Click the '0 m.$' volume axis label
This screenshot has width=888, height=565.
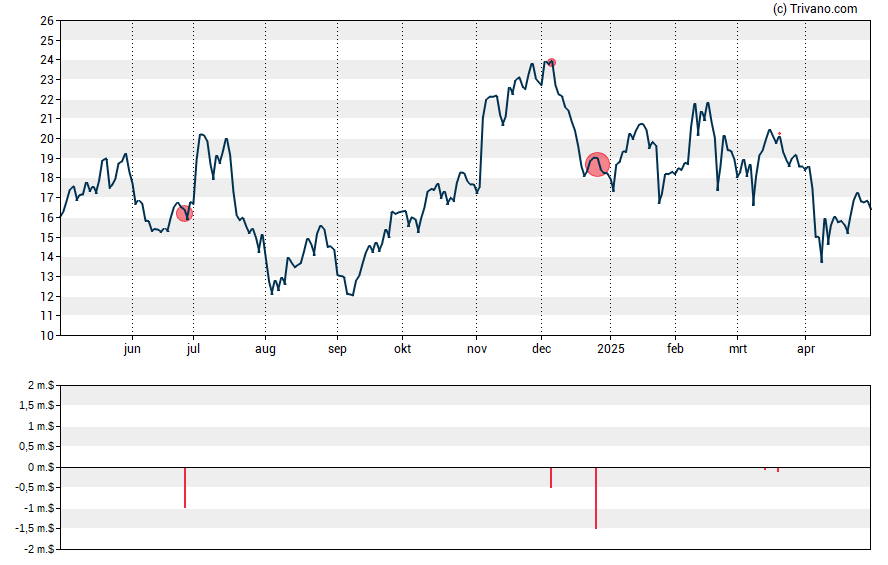(x=41, y=467)
